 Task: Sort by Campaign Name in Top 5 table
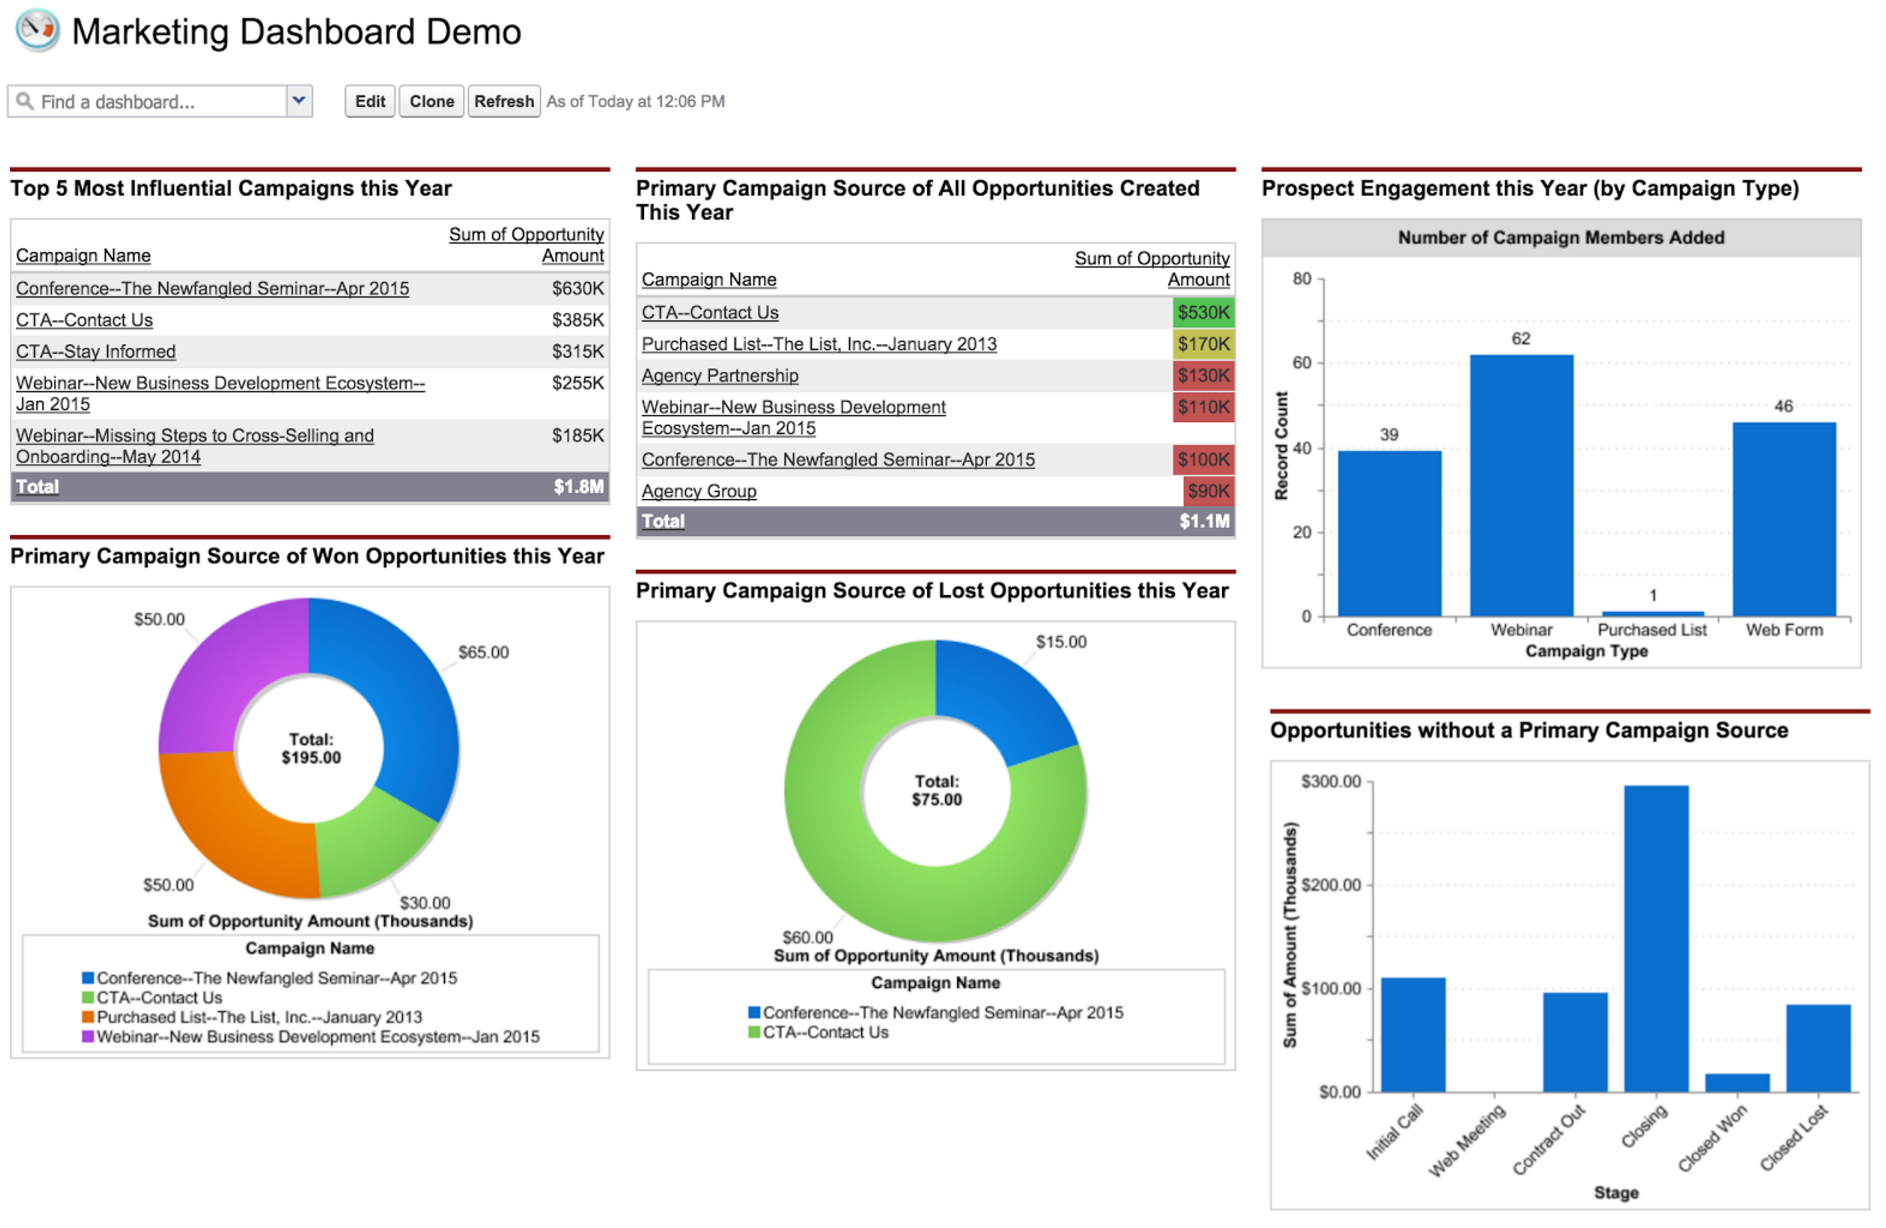[x=83, y=256]
